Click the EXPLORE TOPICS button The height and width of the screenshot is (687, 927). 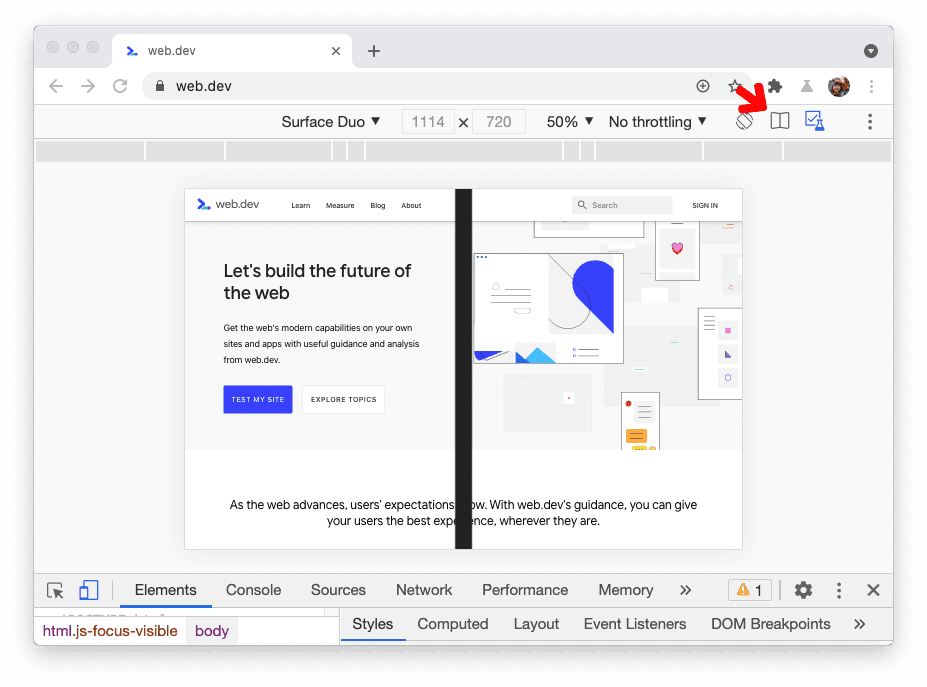343,399
